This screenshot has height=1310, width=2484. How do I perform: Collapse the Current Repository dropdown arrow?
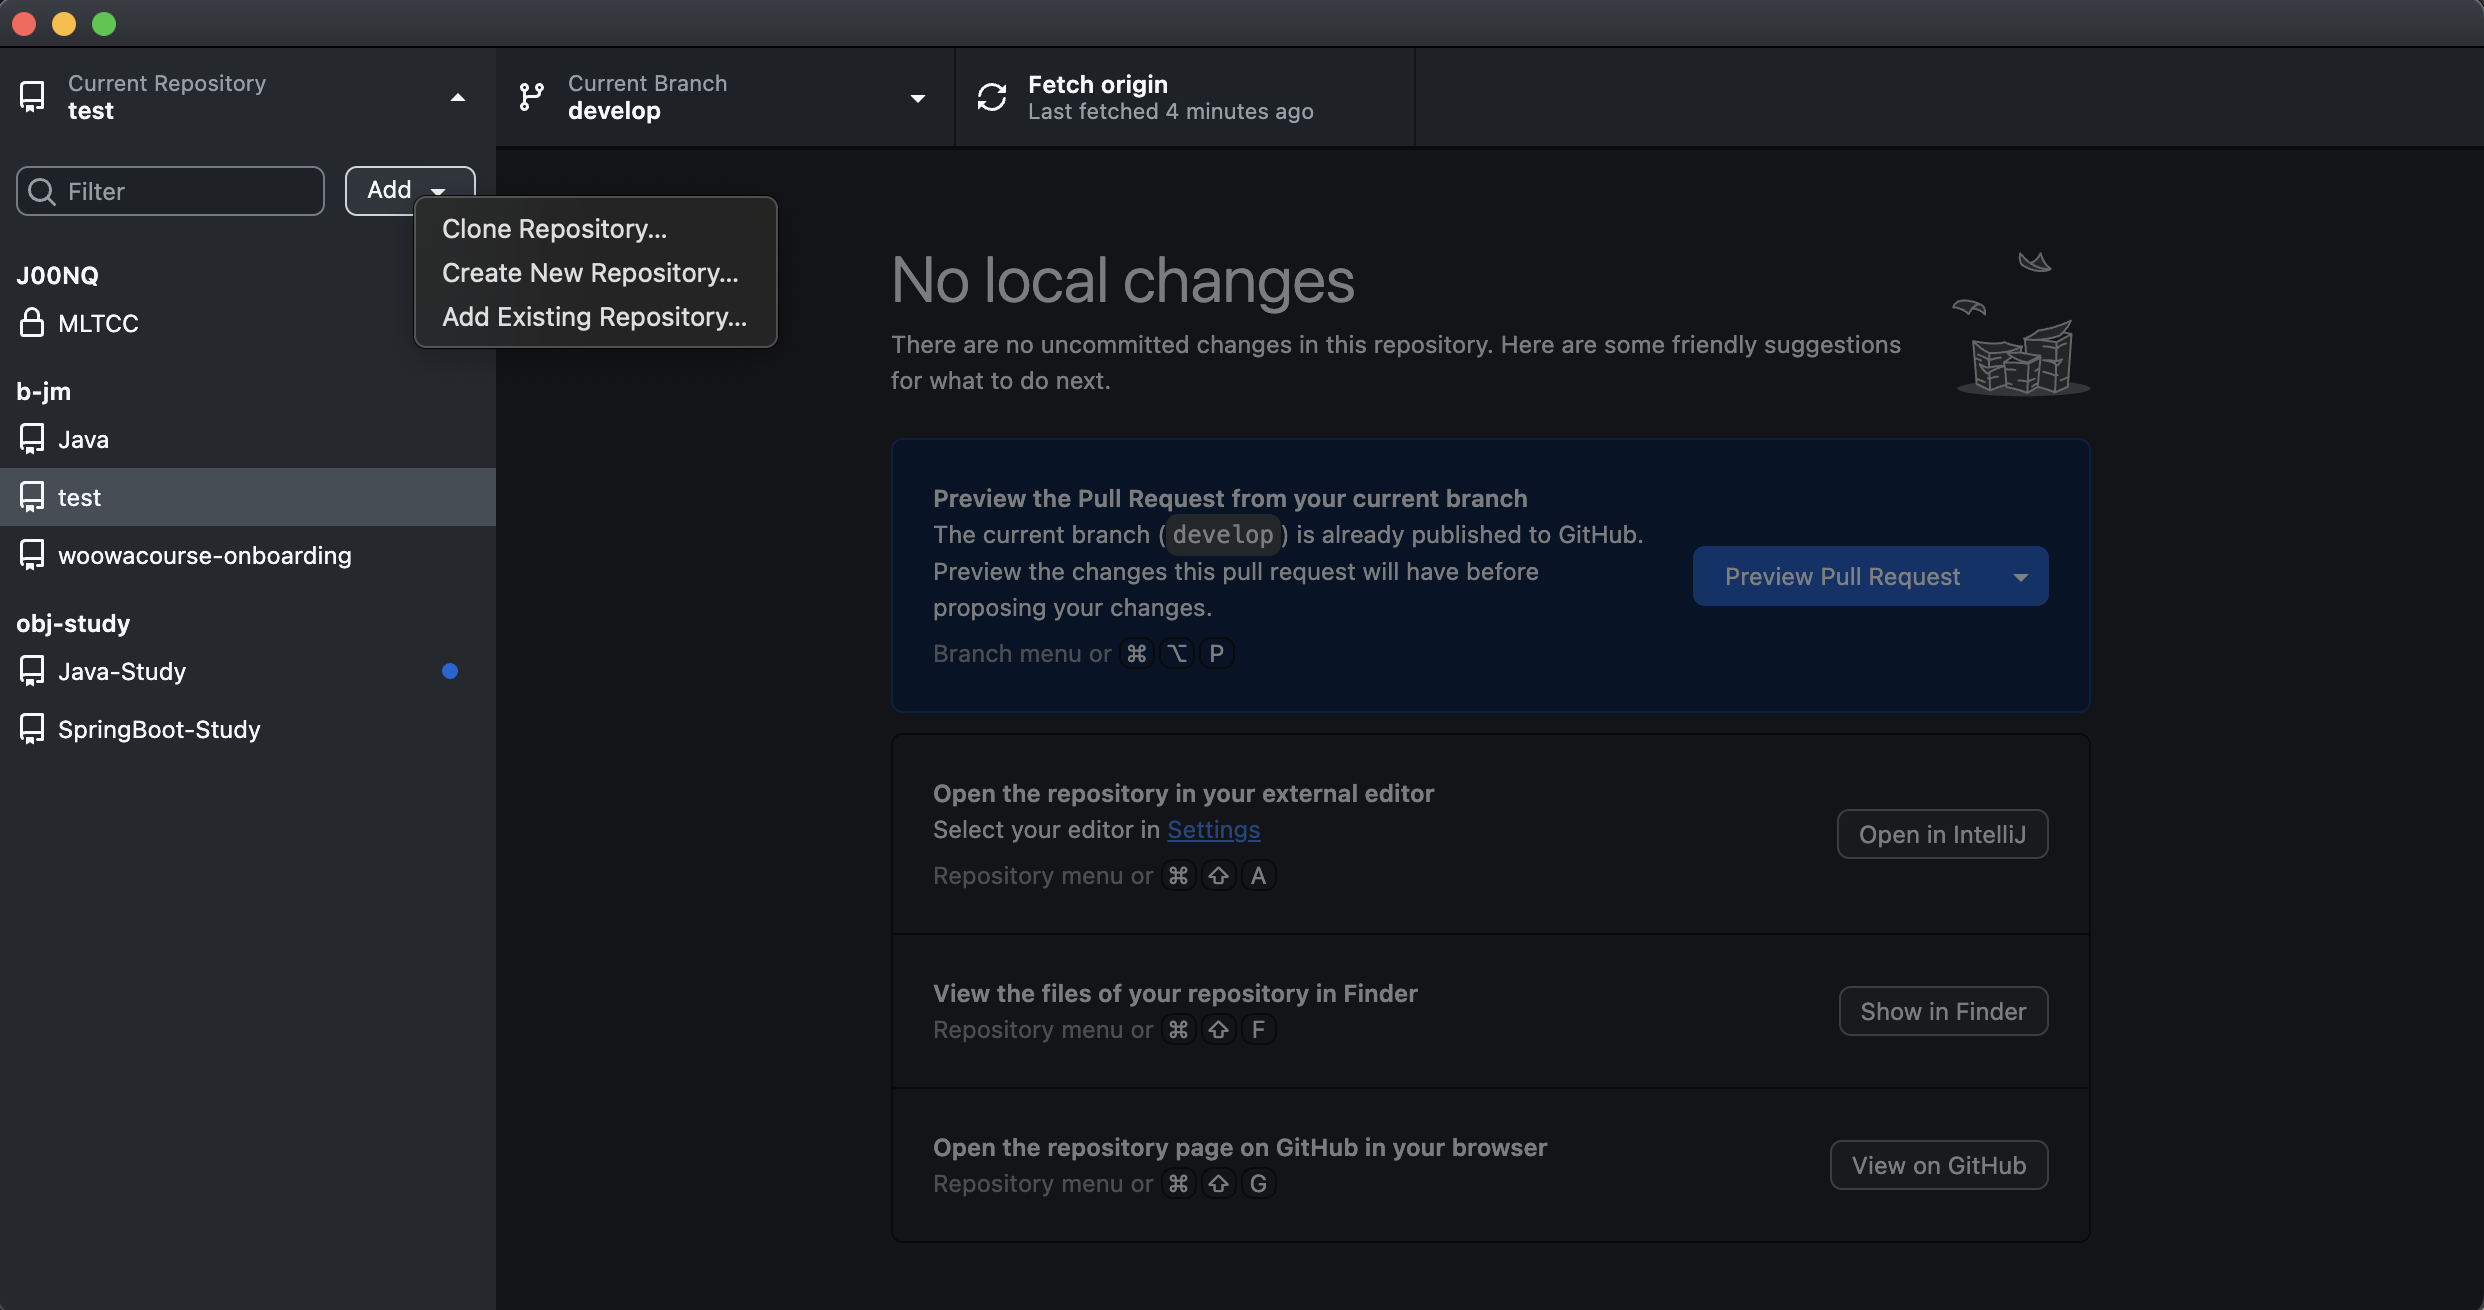458,97
